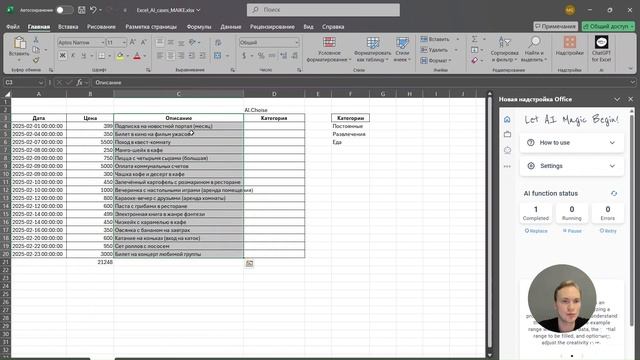Click the decrease indent icon
This screenshot has height=360, width=640.
coord(192,56)
